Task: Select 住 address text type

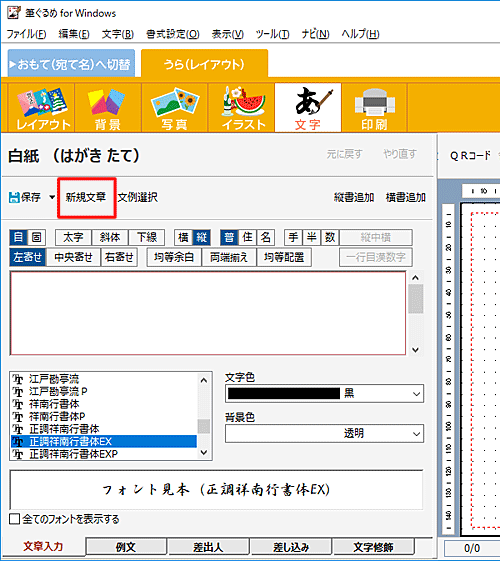Action: click(x=247, y=237)
